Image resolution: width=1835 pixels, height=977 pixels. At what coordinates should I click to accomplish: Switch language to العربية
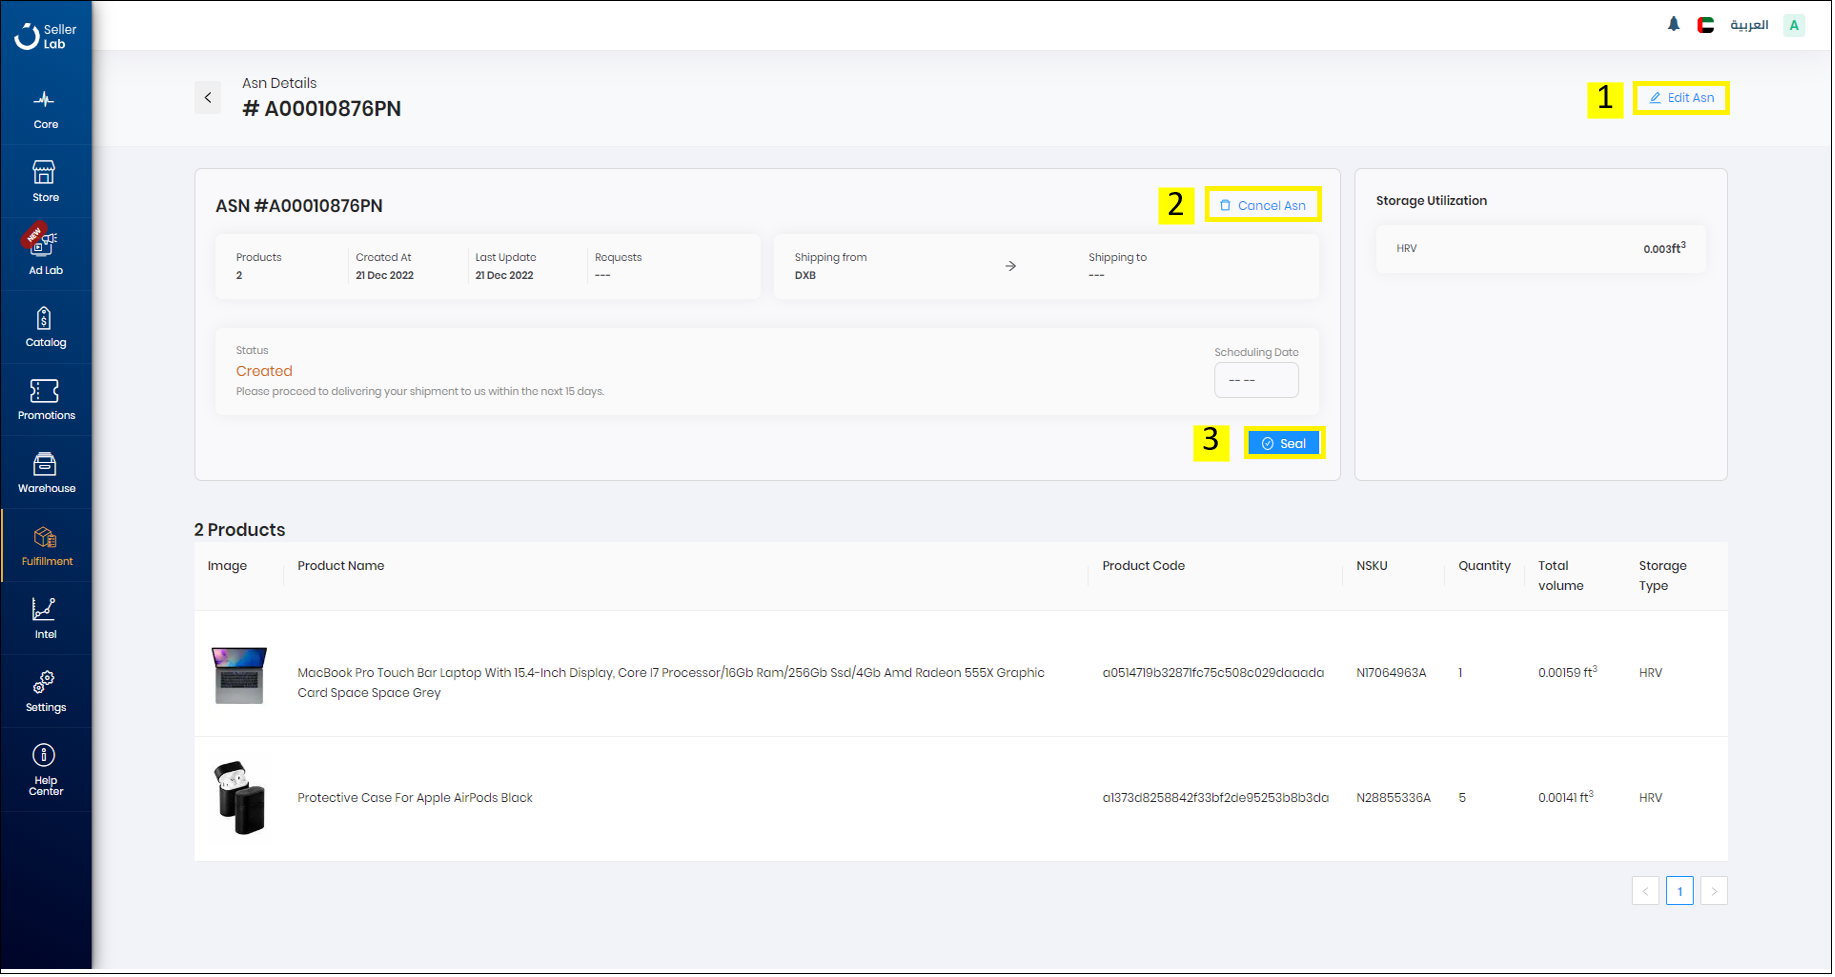coord(1749,24)
